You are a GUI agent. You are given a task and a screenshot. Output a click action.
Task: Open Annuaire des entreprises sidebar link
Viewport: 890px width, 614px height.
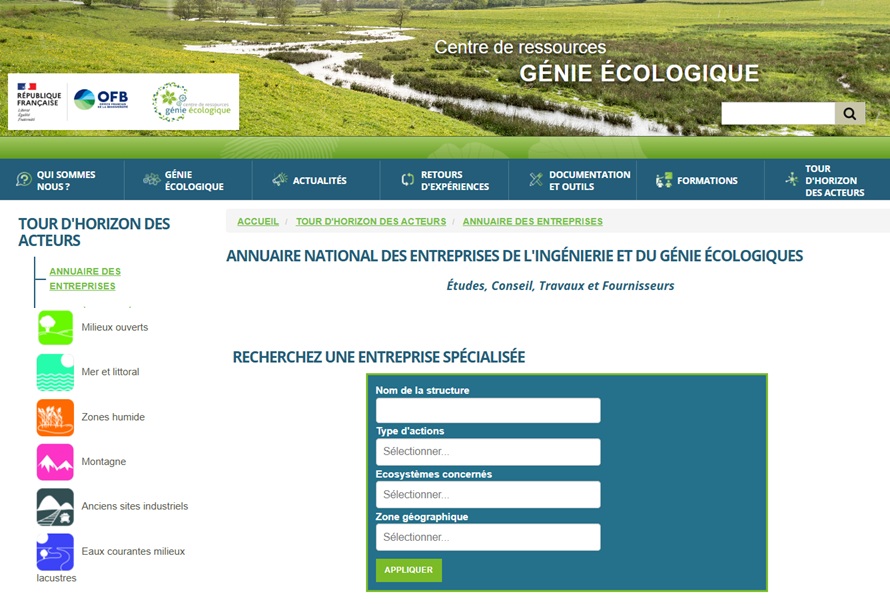pos(85,279)
